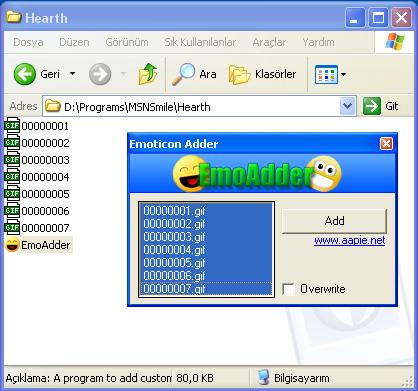Image resolution: width=418 pixels, height=391 pixels.
Task: Click the GIF icon of 00000005
Action: tap(12, 194)
